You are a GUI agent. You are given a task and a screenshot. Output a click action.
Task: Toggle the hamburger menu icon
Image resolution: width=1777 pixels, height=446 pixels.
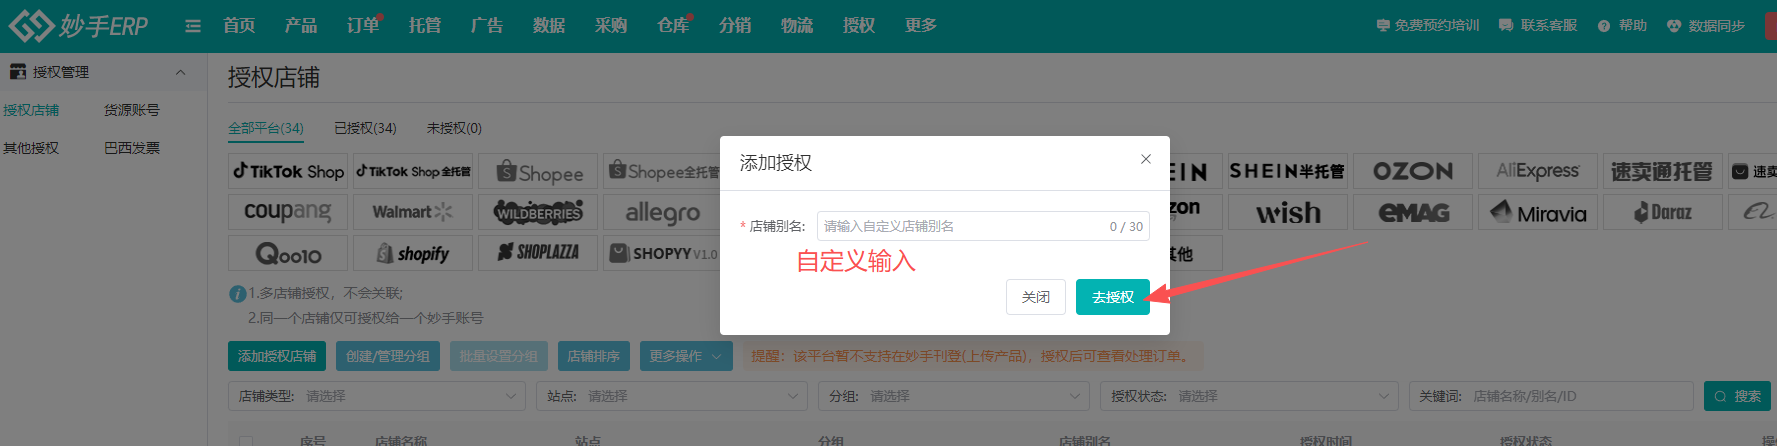(193, 26)
